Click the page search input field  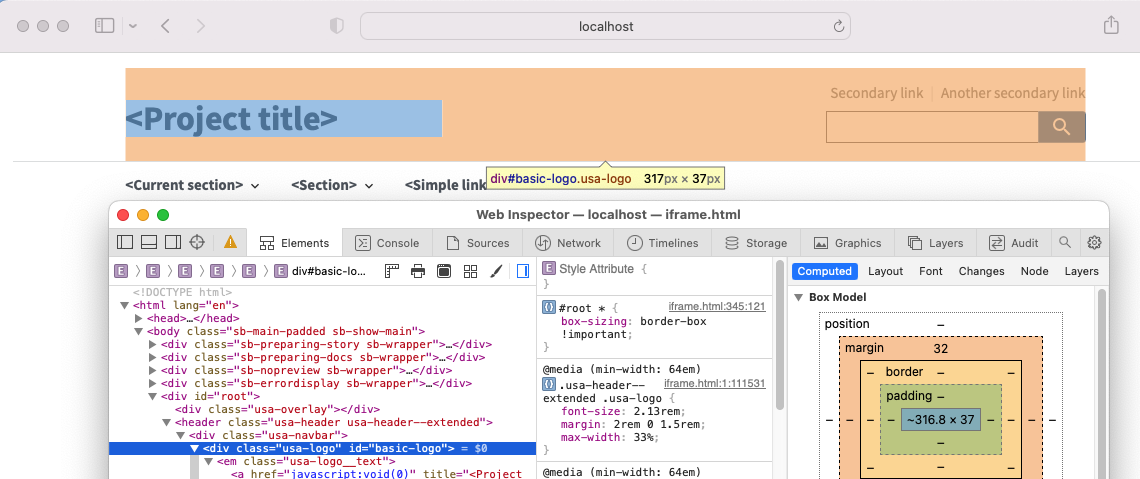[x=932, y=127]
